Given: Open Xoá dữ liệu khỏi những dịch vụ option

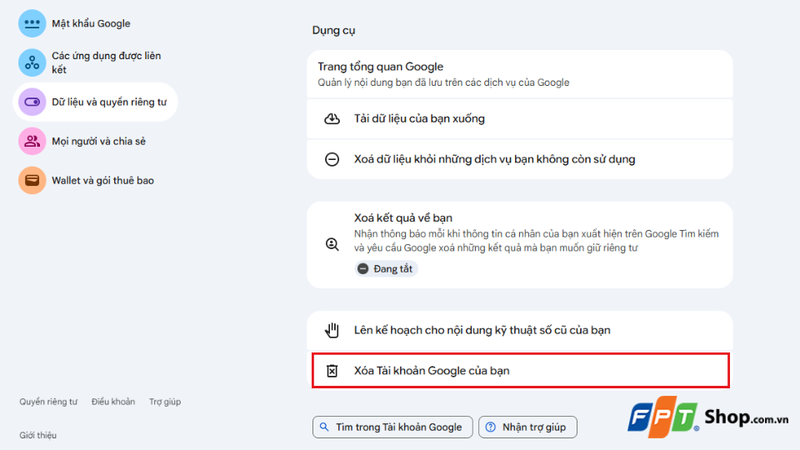Looking at the screenshot, I should click(x=519, y=159).
